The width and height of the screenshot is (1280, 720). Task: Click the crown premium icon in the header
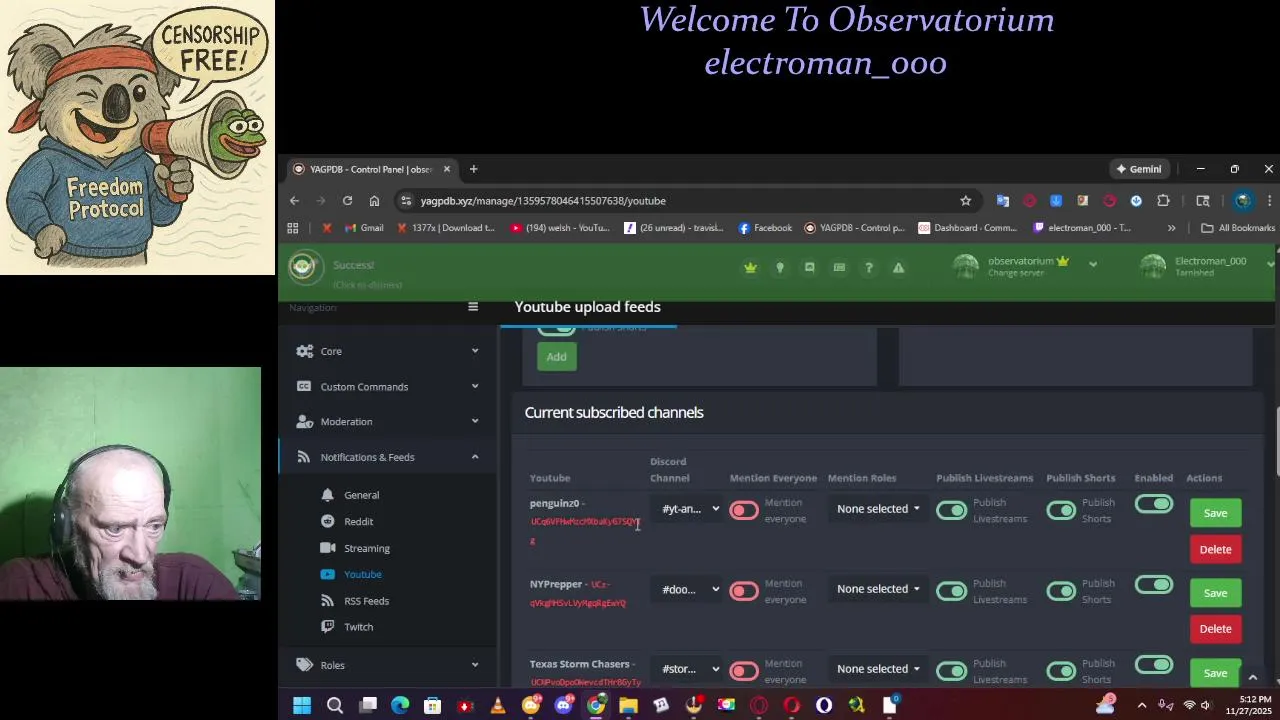click(750, 267)
